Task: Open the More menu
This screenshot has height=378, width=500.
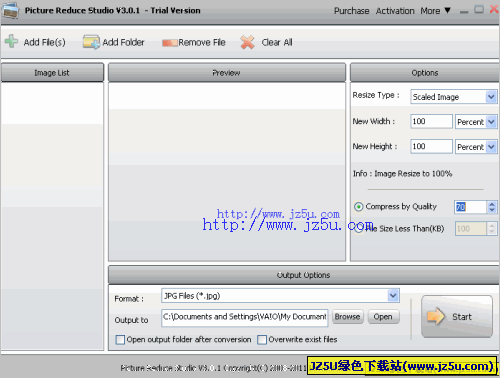Action: pos(436,11)
